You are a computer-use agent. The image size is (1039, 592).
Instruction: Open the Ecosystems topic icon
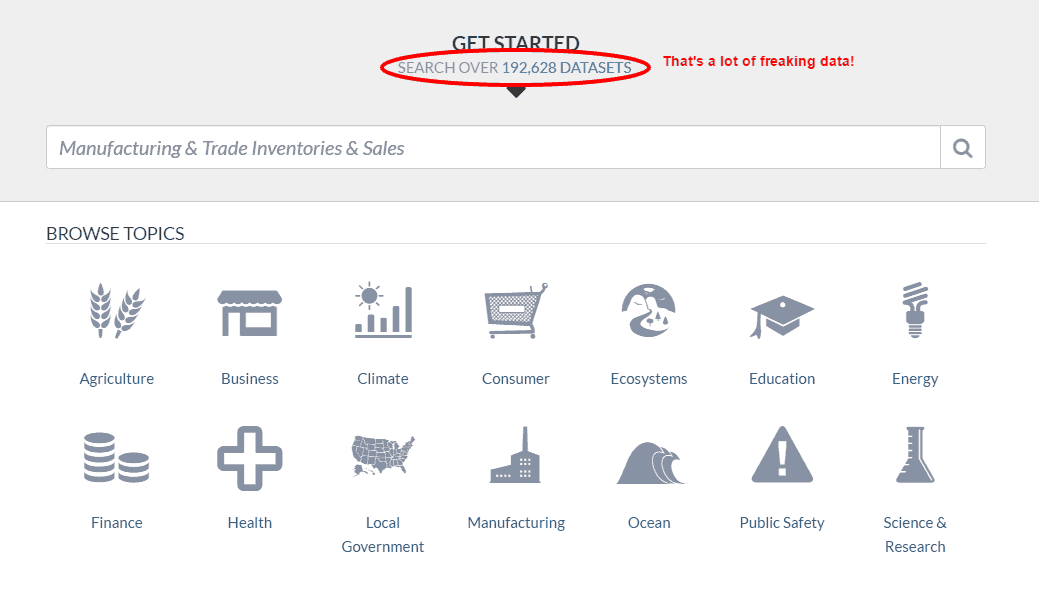[x=648, y=310]
